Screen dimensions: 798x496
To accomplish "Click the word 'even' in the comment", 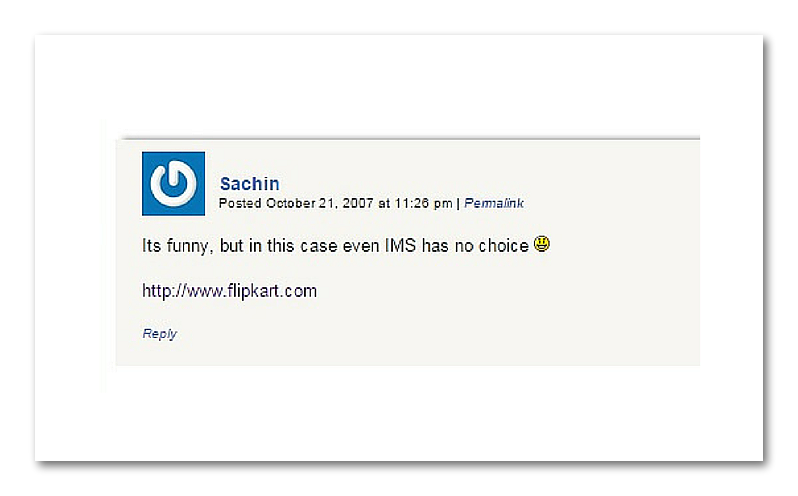I will (361, 246).
